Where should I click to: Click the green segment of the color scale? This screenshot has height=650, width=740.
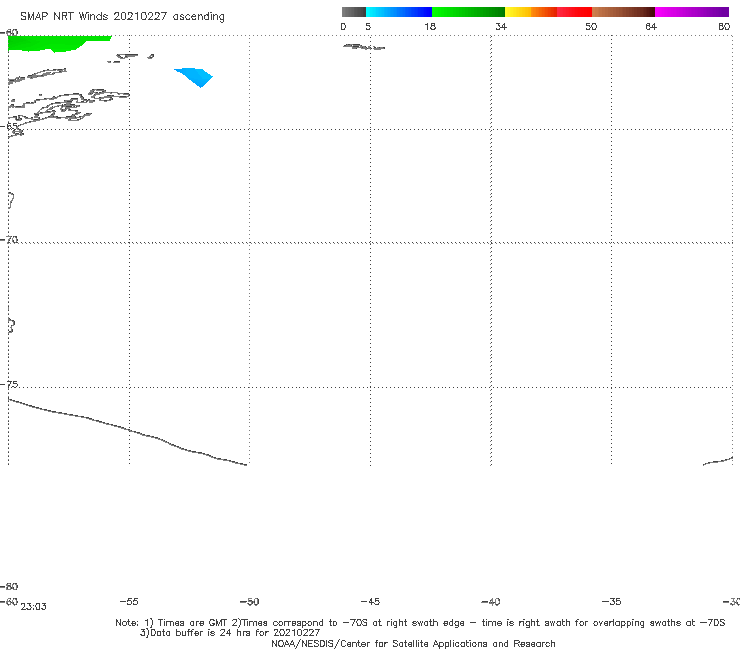[x=468, y=12]
